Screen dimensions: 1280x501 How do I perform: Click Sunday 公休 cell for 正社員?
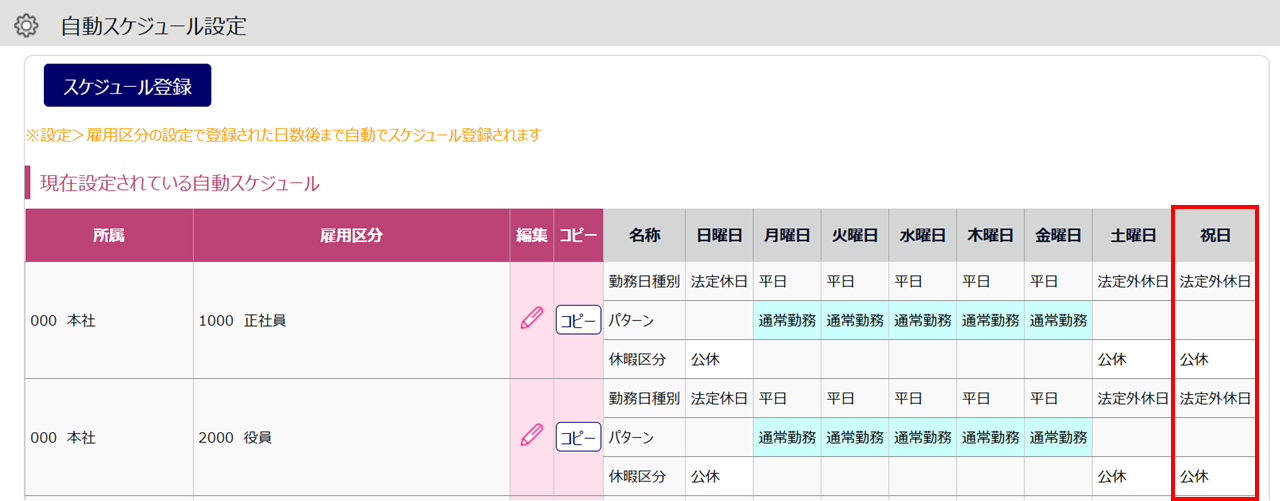pos(719,359)
